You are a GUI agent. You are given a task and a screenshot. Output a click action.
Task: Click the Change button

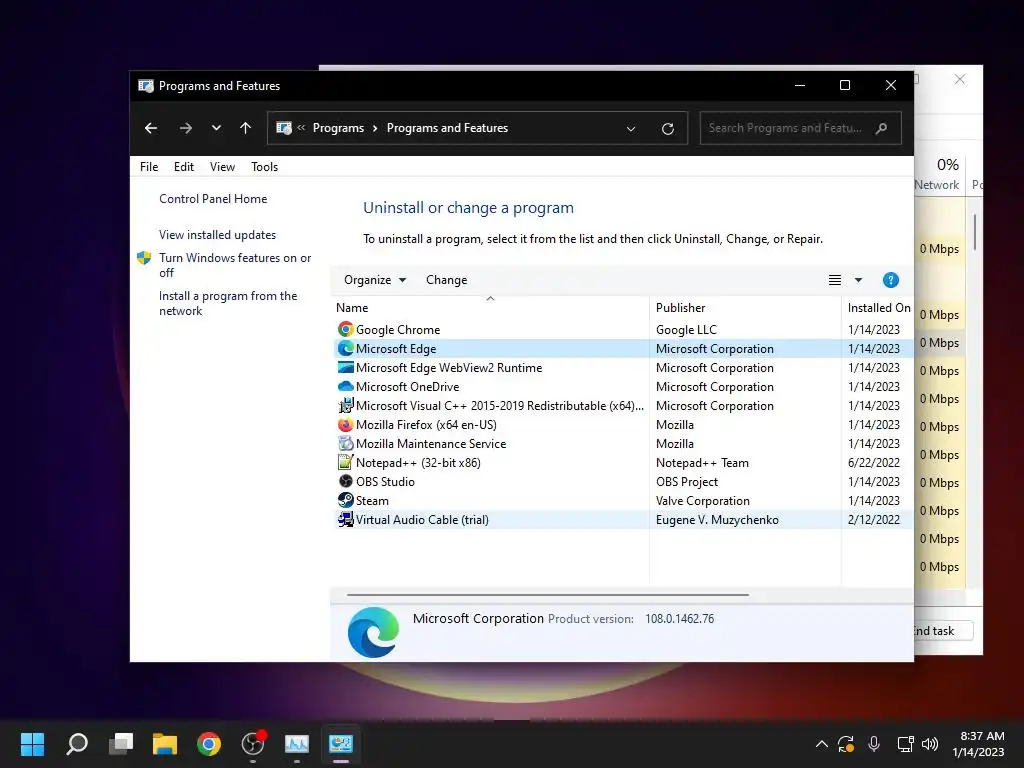point(447,280)
